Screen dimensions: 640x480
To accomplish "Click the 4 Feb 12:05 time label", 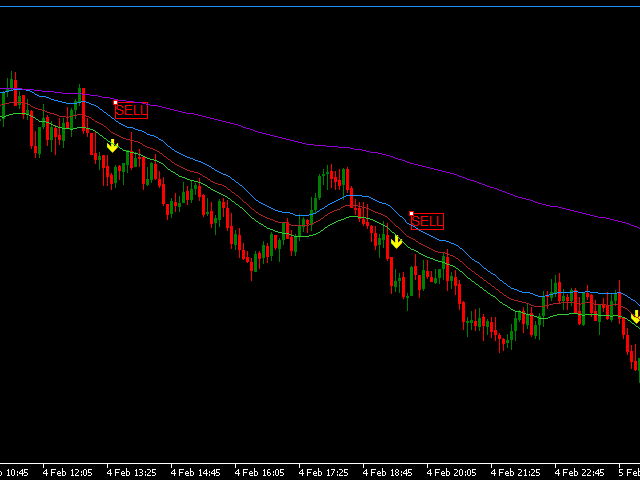I will 68,471.
